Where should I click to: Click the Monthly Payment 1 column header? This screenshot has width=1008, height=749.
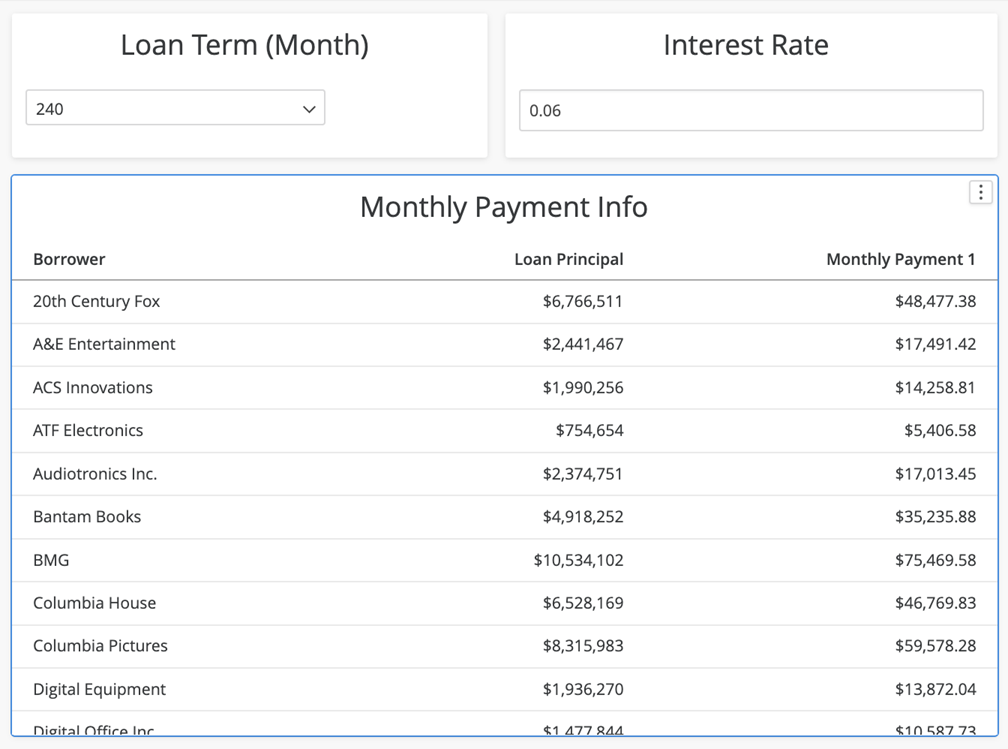tap(900, 259)
